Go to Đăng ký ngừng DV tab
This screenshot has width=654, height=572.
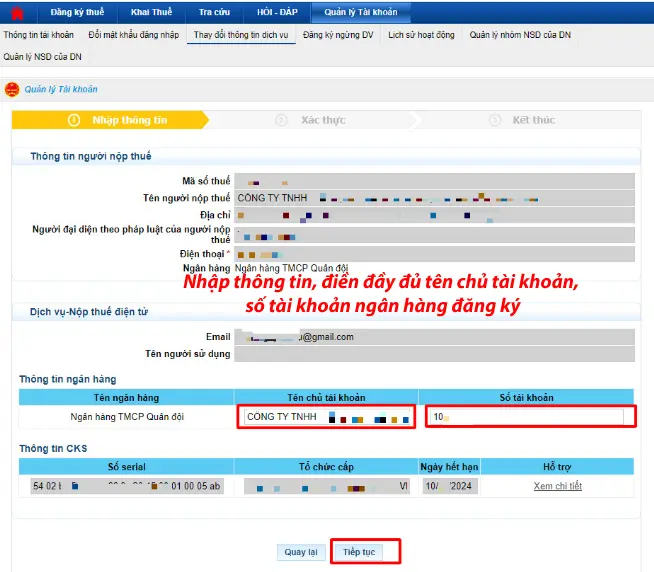coord(338,35)
